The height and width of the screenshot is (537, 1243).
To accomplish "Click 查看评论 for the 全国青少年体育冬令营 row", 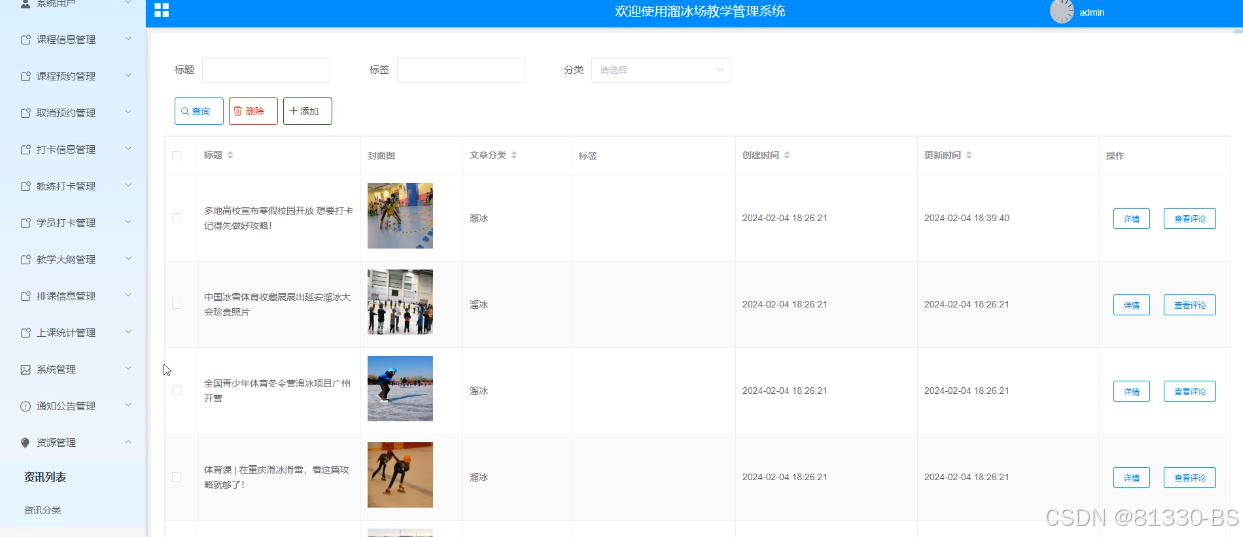I will (x=1190, y=391).
